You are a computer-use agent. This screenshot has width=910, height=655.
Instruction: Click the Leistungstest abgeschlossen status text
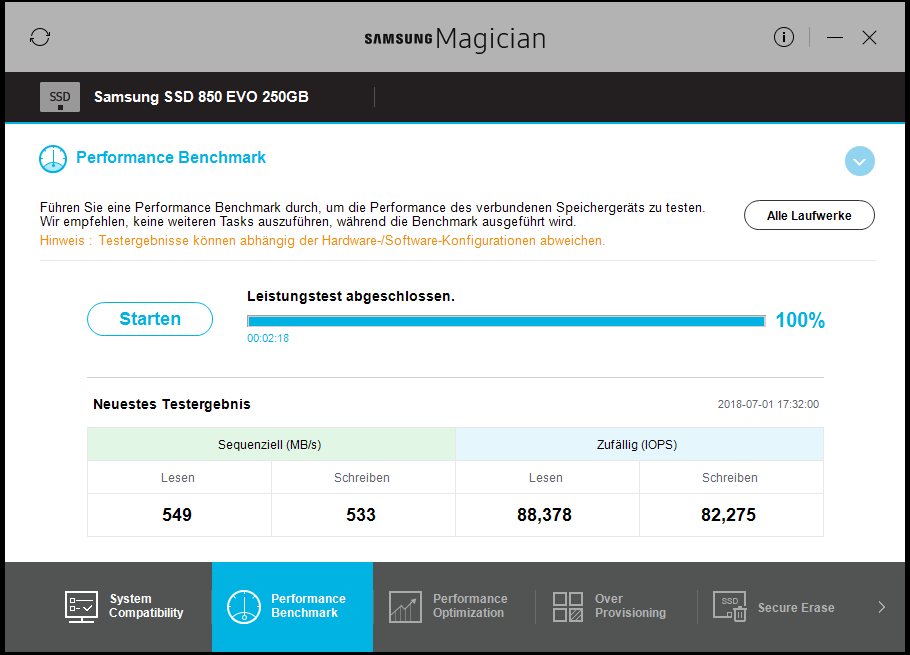pyautogui.click(x=351, y=296)
